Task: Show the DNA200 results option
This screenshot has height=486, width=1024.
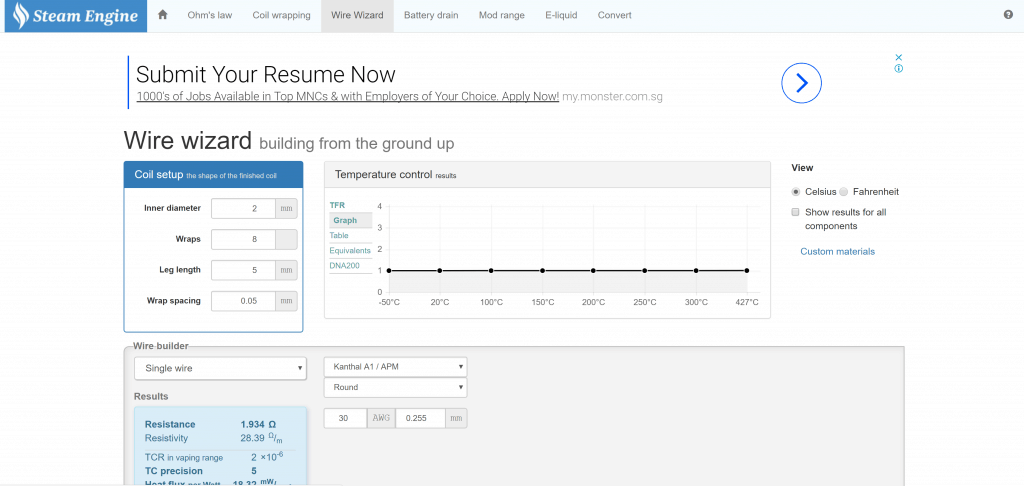Action: point(345,265)
